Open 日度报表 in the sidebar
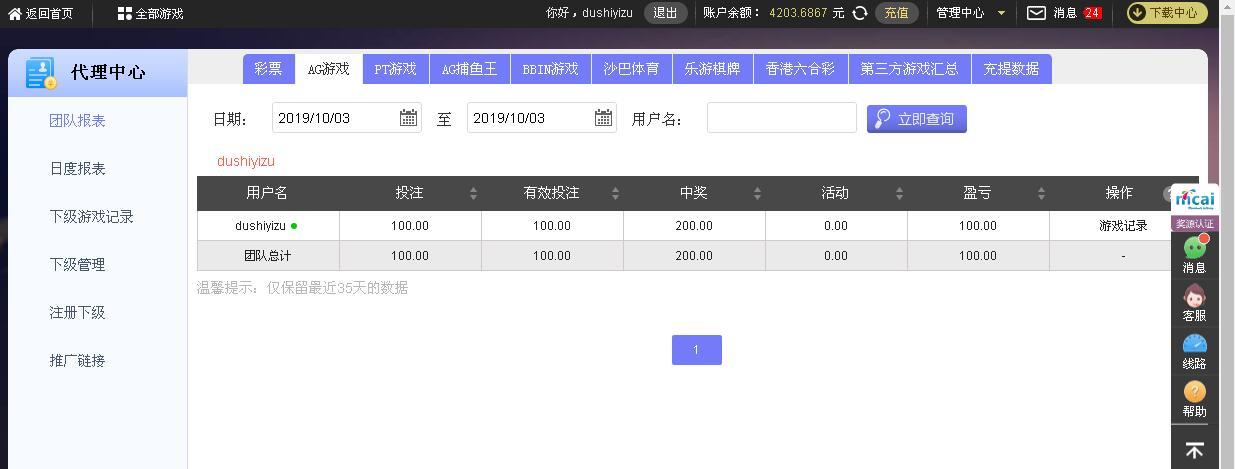This screenshot has width=1235, height=469. pyautogui.click(x=77, y=168)
